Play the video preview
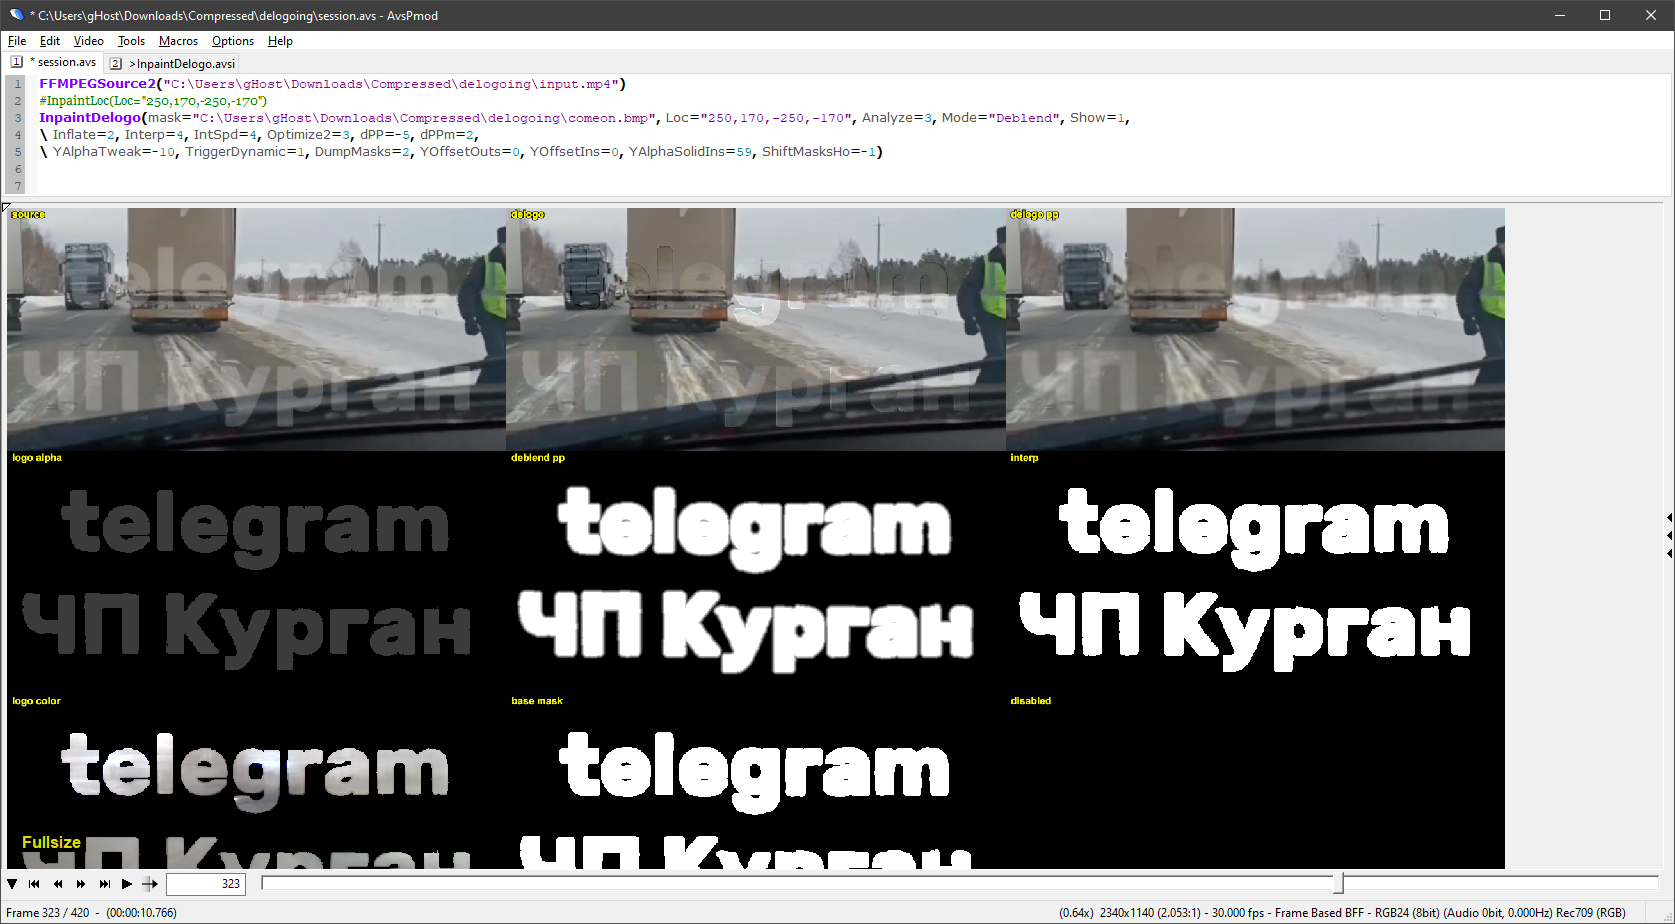 click(127, 884)
